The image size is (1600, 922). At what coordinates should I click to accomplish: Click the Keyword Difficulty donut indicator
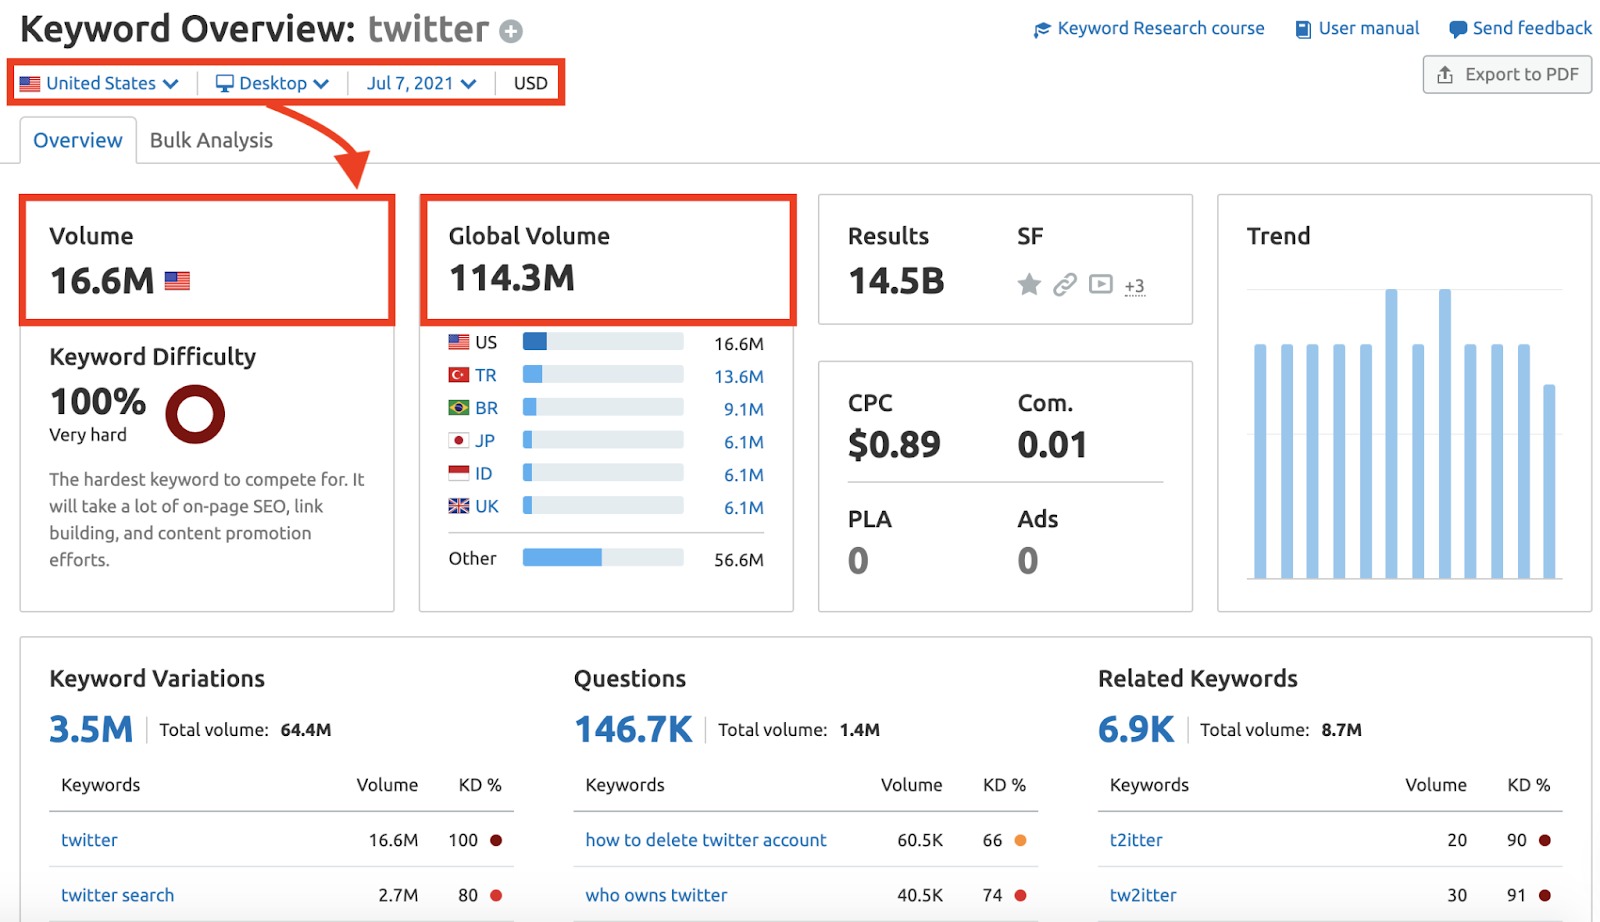point(195,414)
